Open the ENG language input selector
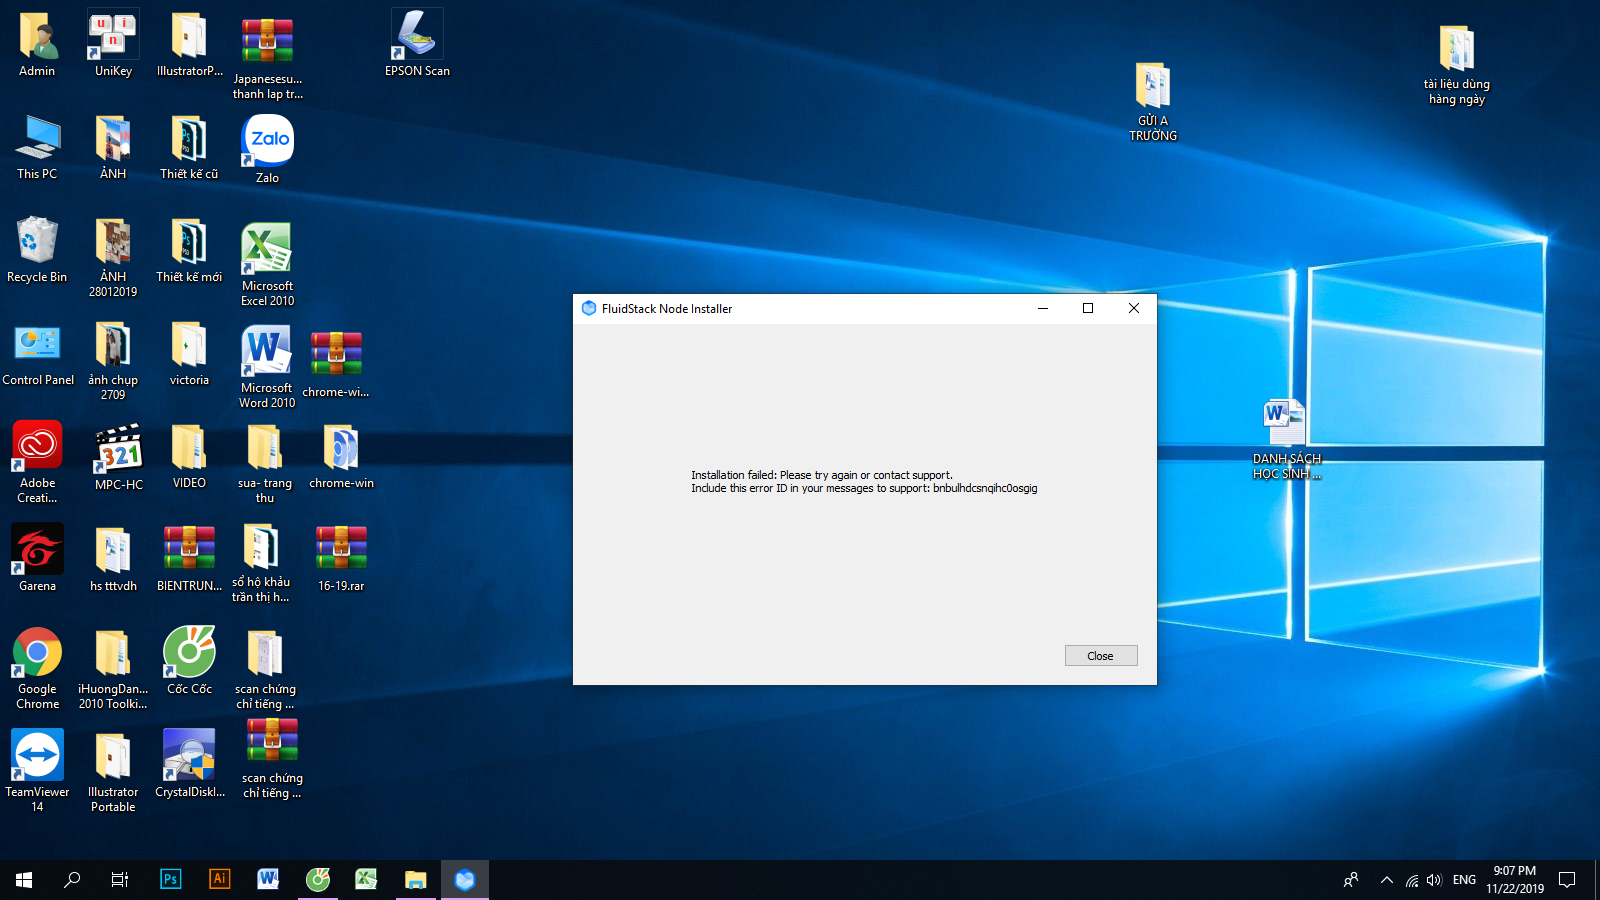 click(1464, 880)
